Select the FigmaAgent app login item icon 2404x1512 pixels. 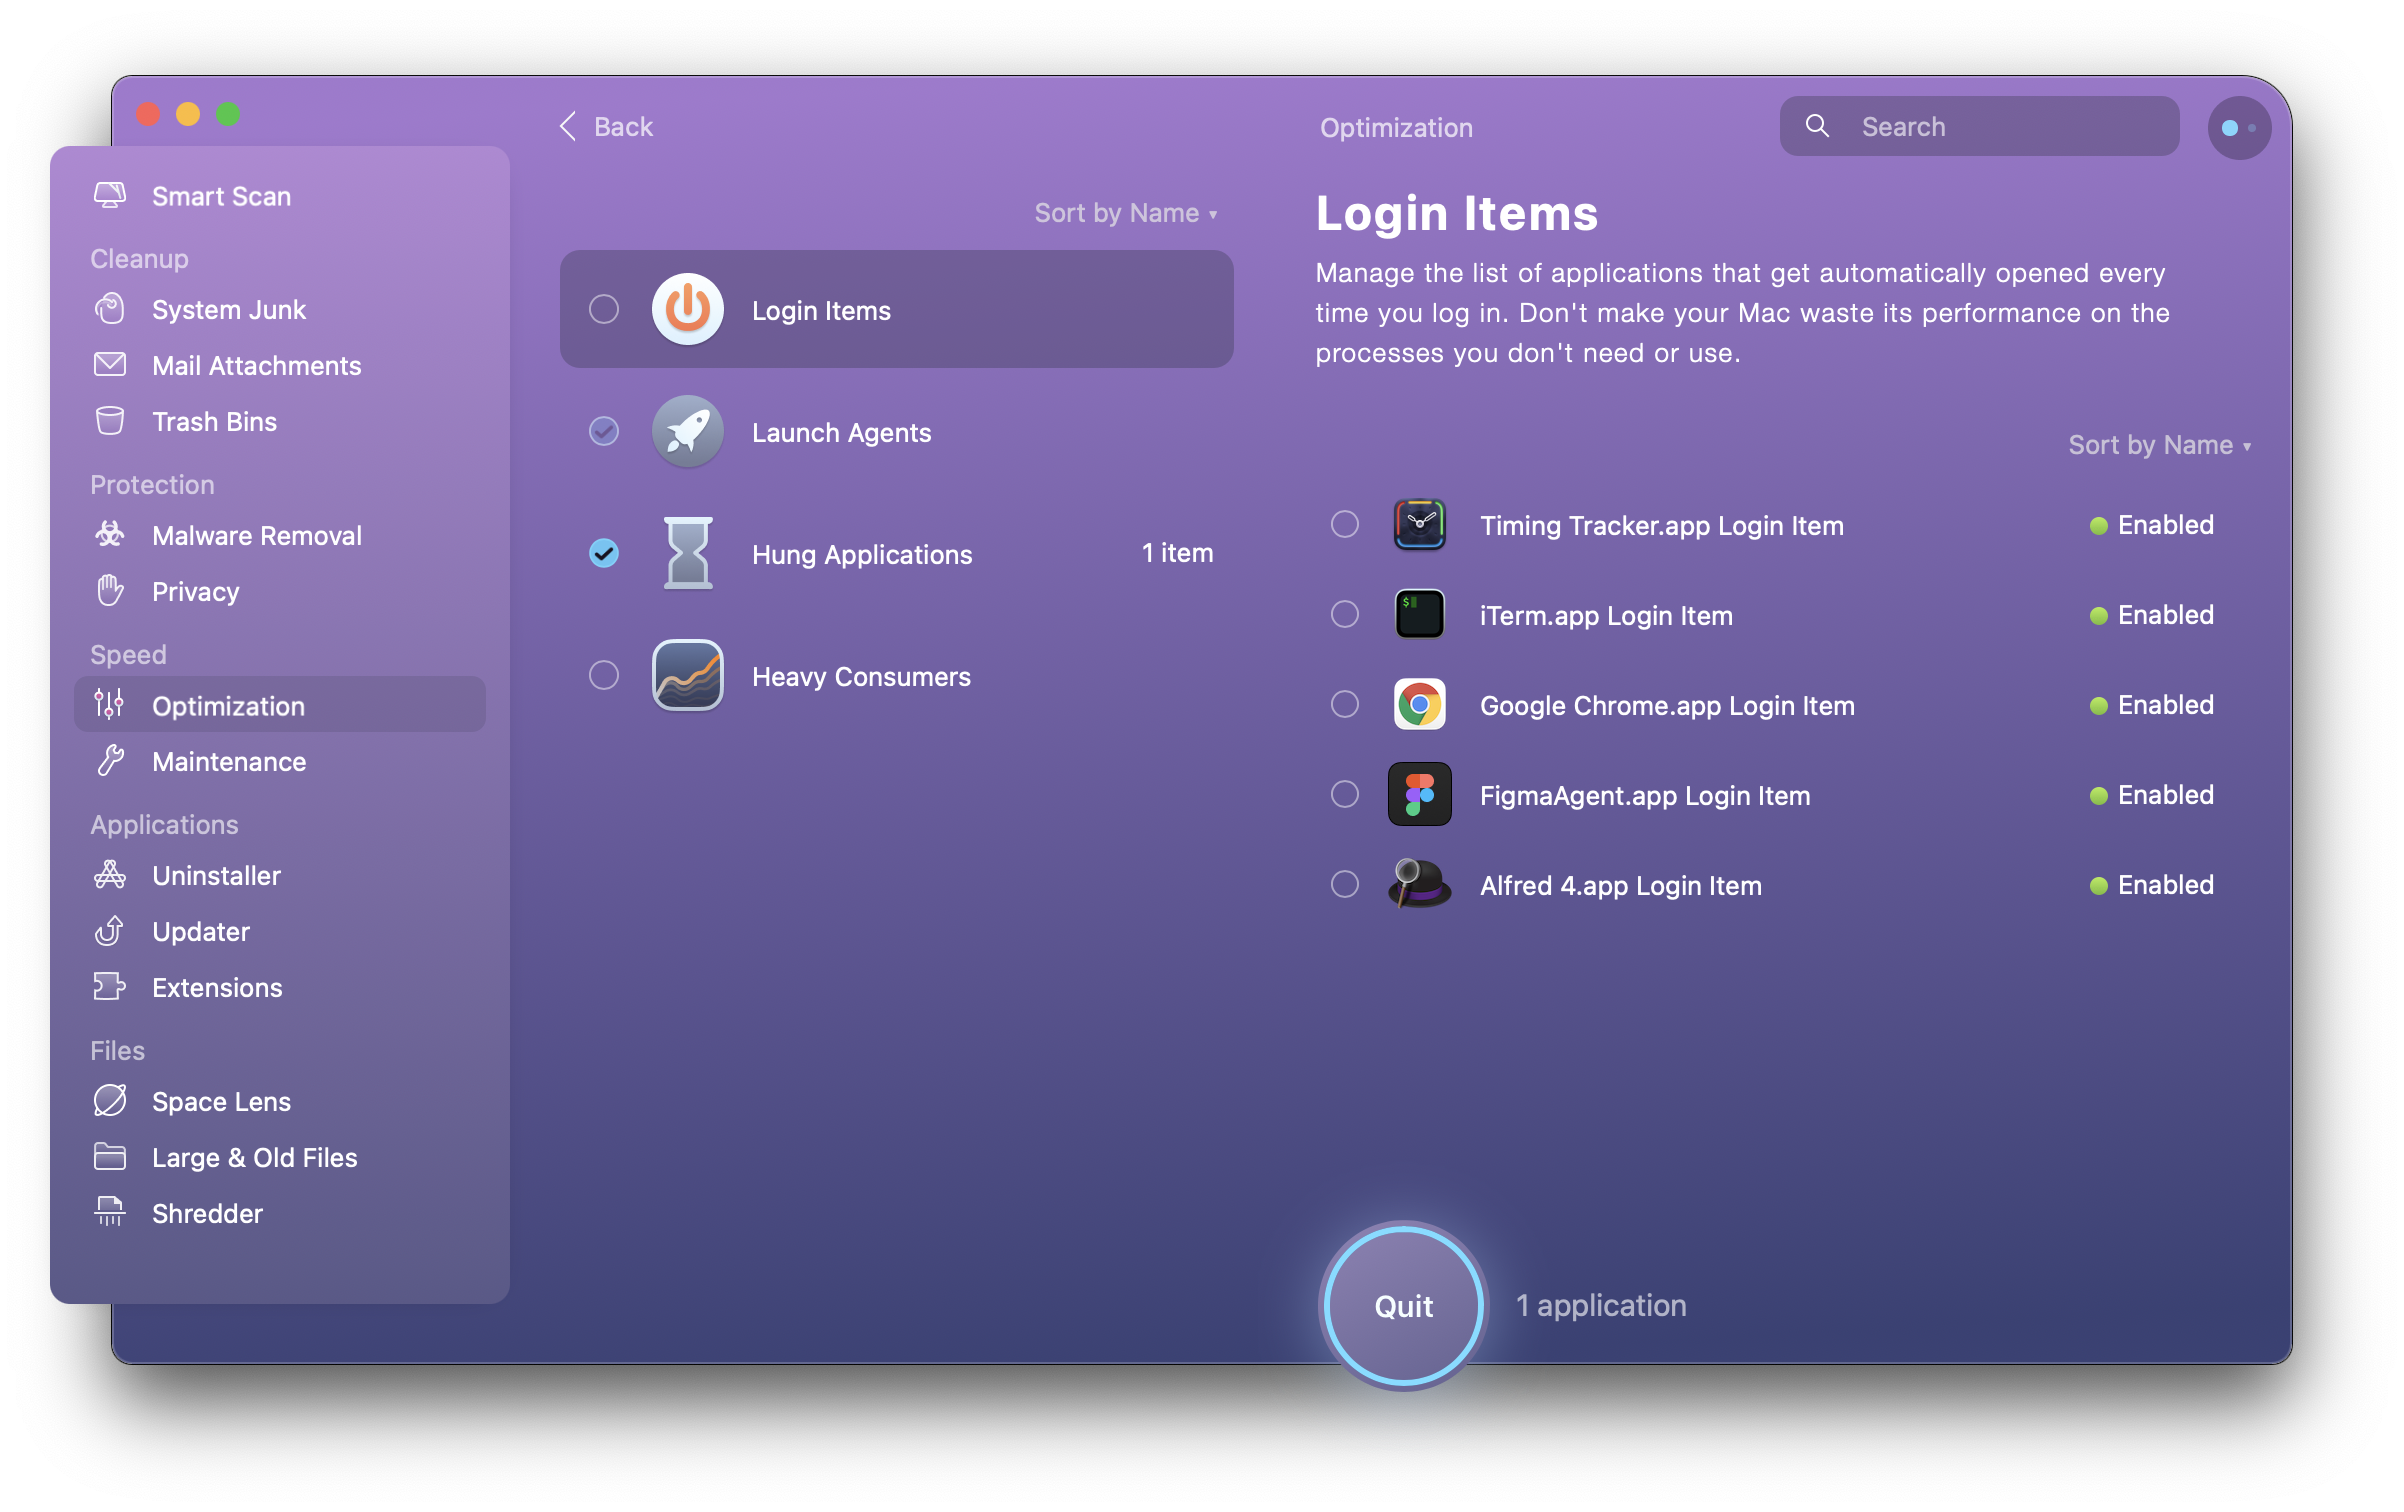(x=1420, y=796)
